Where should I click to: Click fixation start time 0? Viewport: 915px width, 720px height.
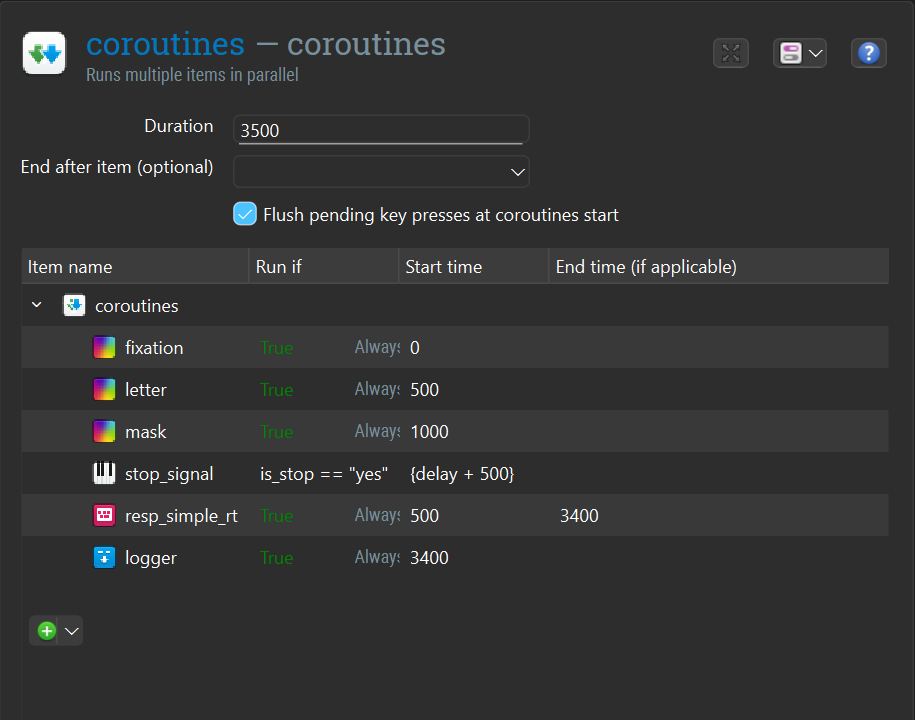(415, 348)
